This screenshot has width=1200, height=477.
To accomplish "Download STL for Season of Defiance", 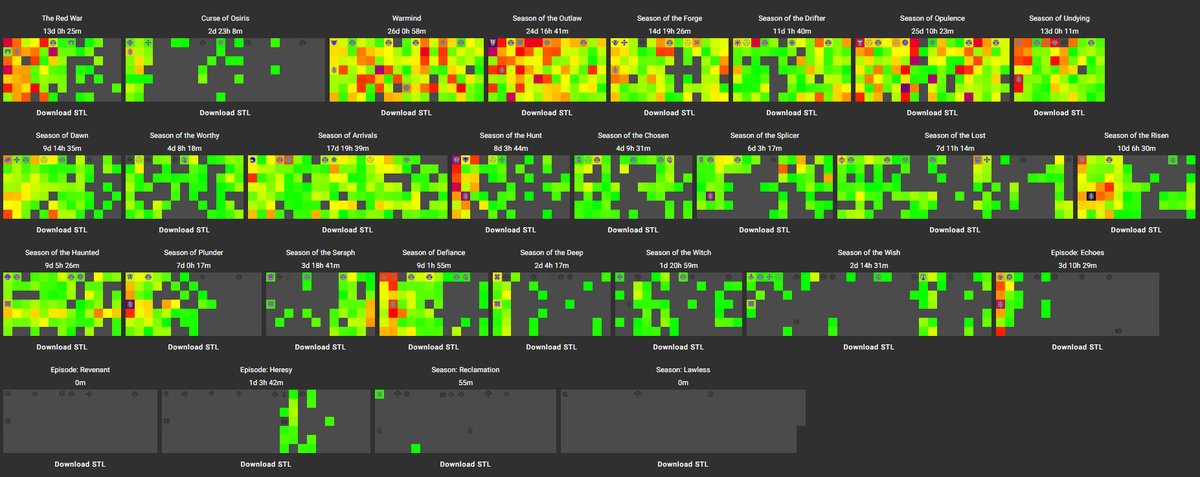I will [433, 347].
